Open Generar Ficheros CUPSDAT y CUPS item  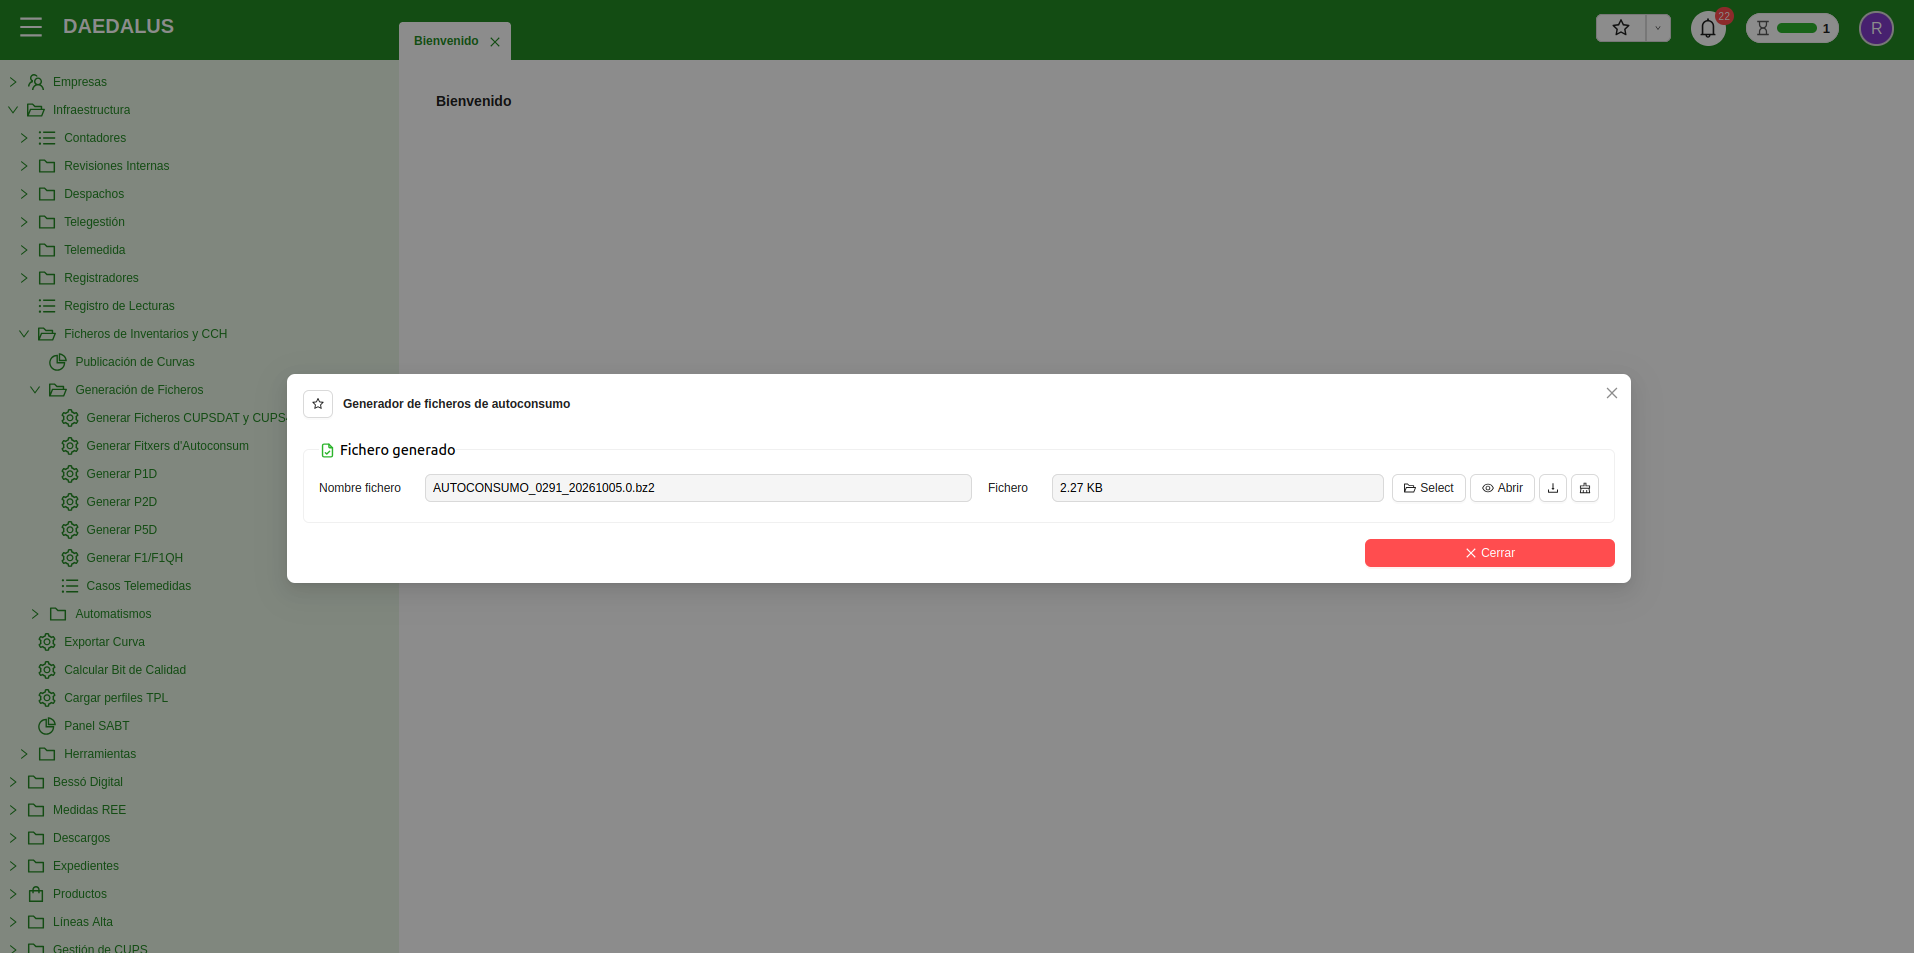pyautogui.click(x=186, y=418)
